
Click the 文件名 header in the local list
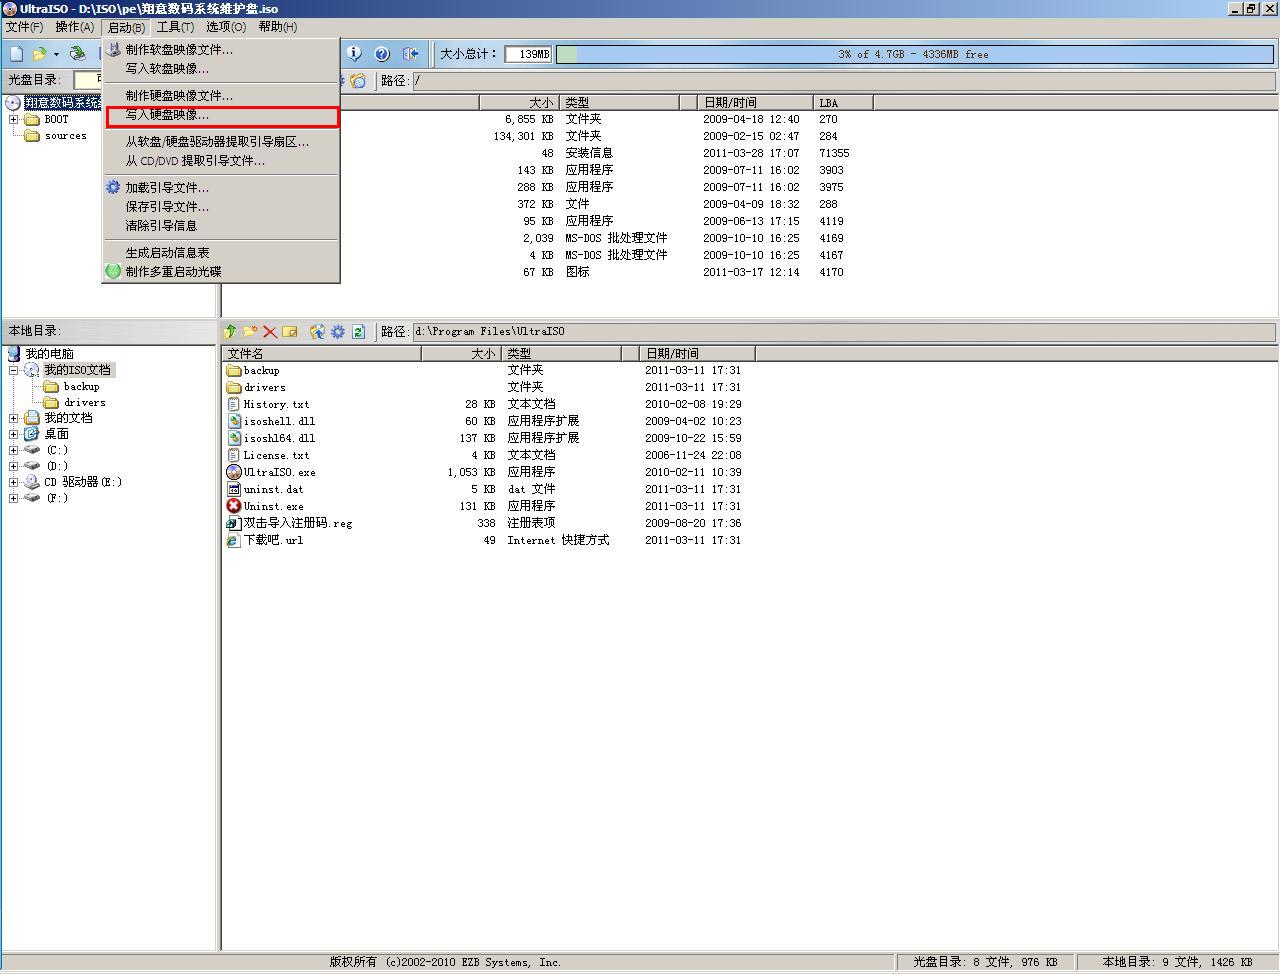[321, 353]
